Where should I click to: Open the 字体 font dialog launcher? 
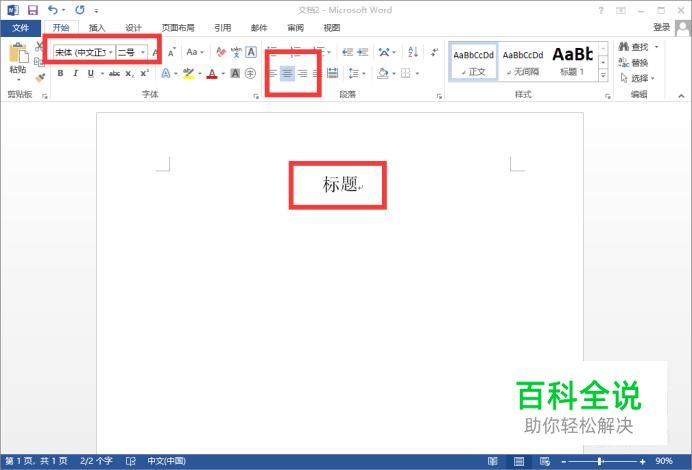256,96
